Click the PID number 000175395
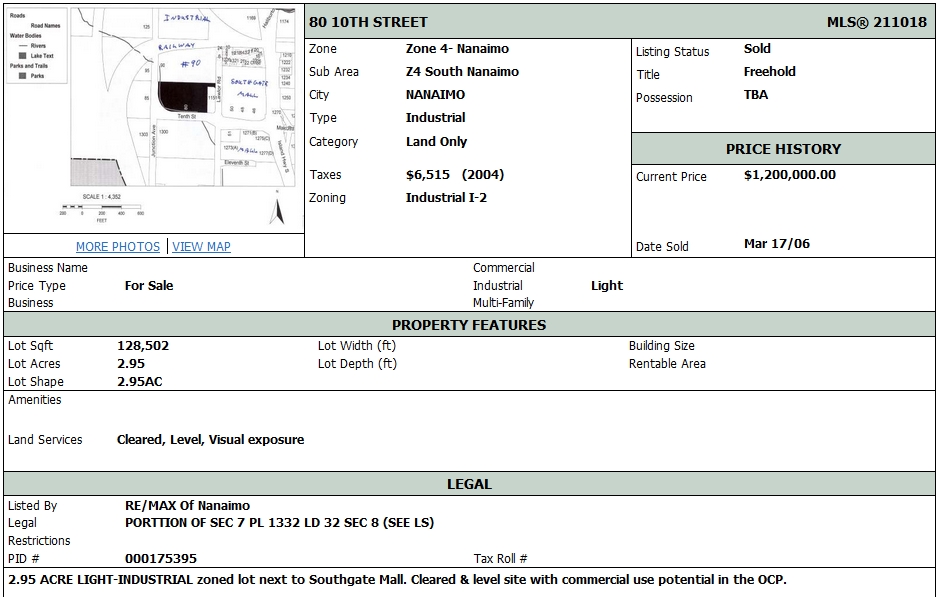The height and width of the screenshot is (597, 940). [161, 559]
